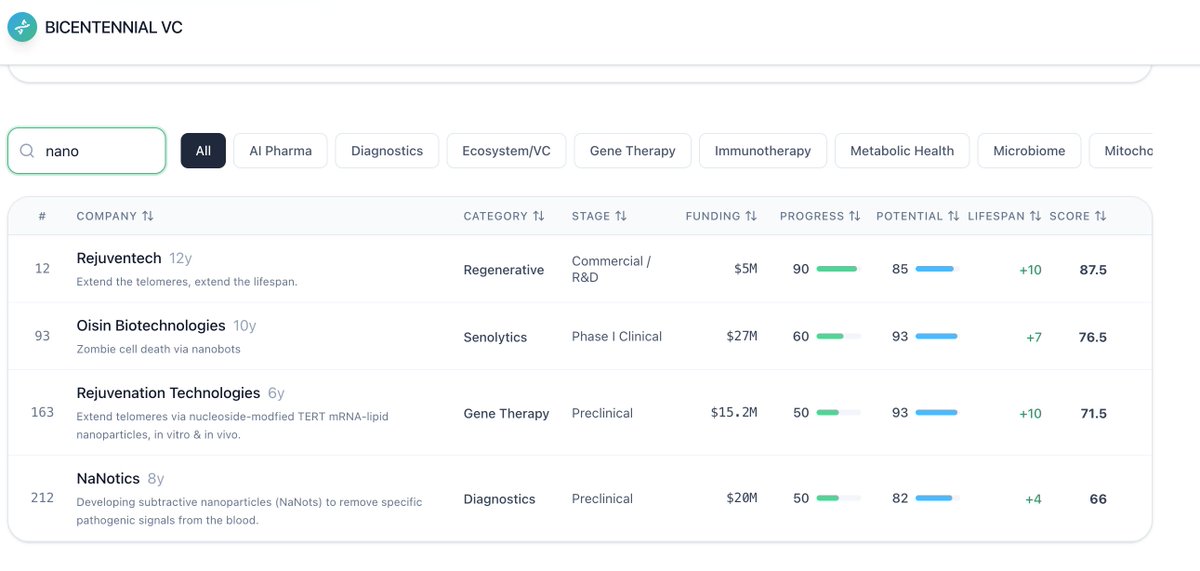Click Rejuventech green progress bar
The image size is (1200, 571).
click(838, 269)
